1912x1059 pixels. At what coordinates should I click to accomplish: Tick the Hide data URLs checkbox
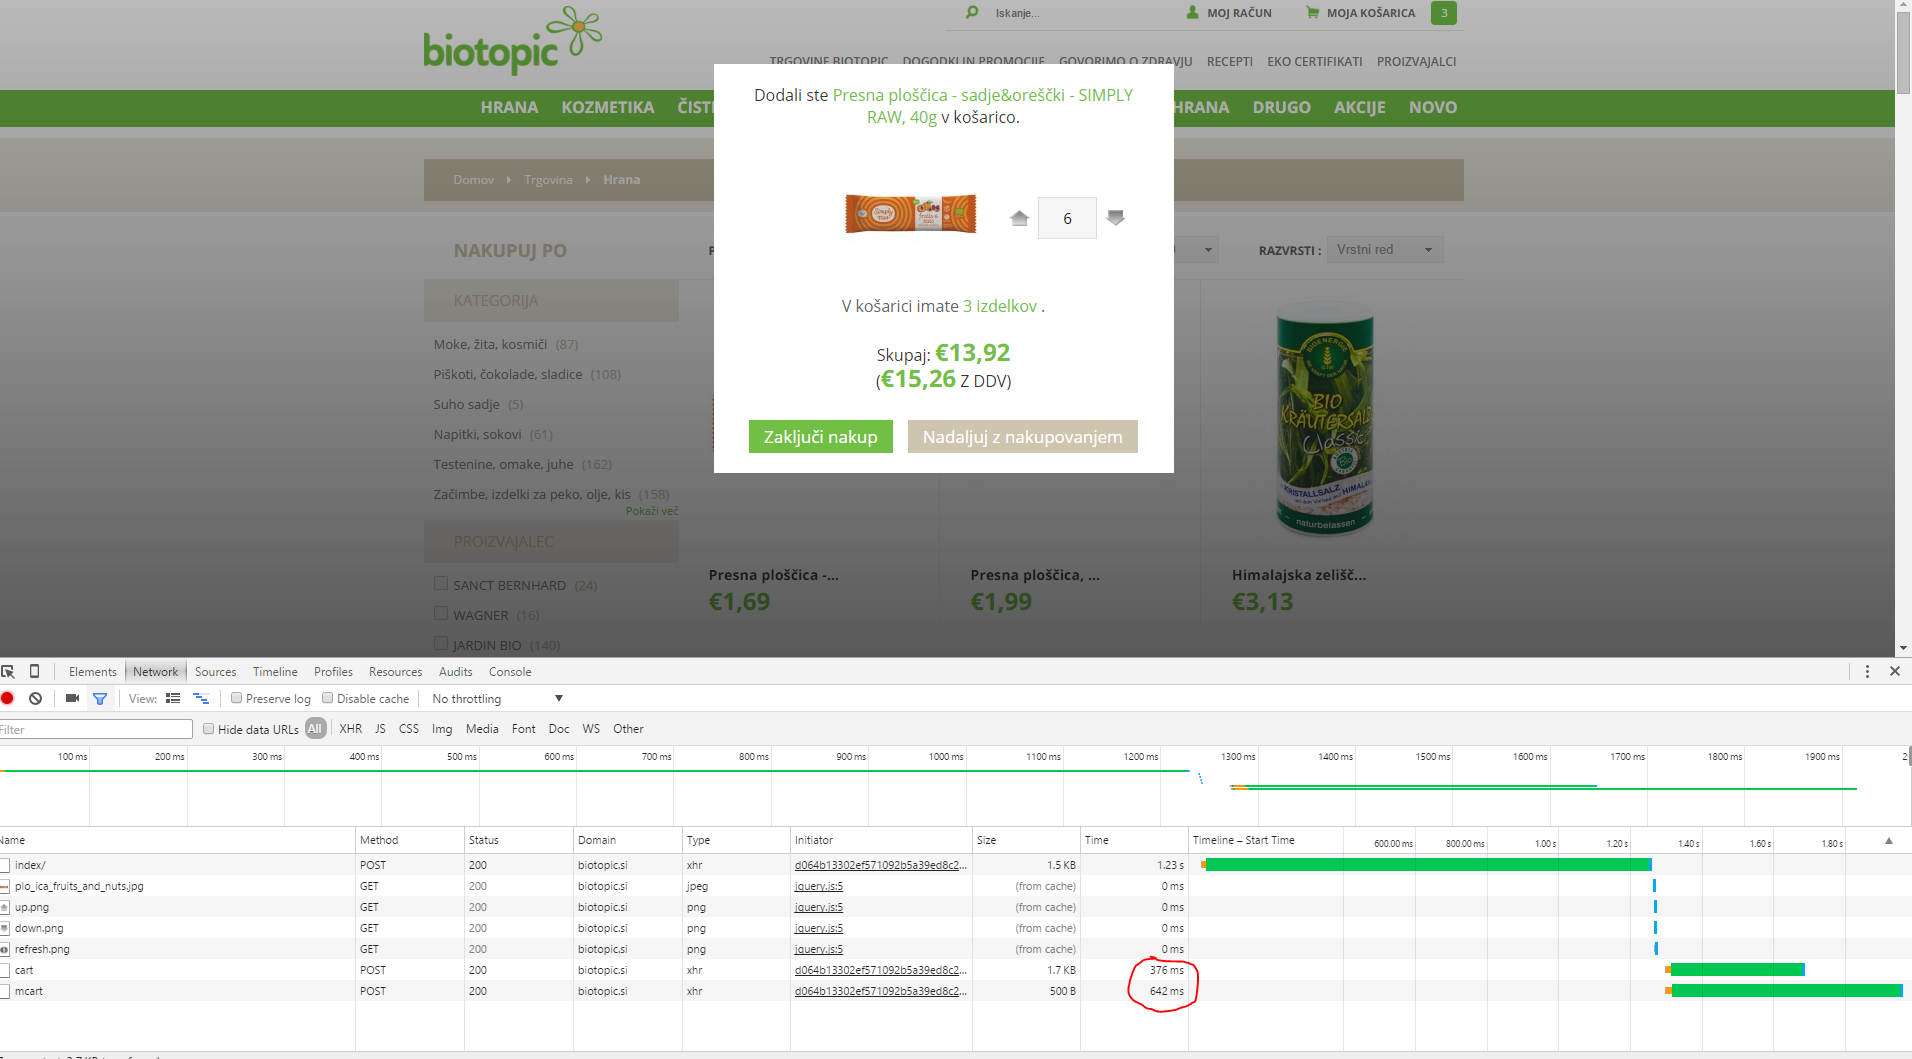209,729
